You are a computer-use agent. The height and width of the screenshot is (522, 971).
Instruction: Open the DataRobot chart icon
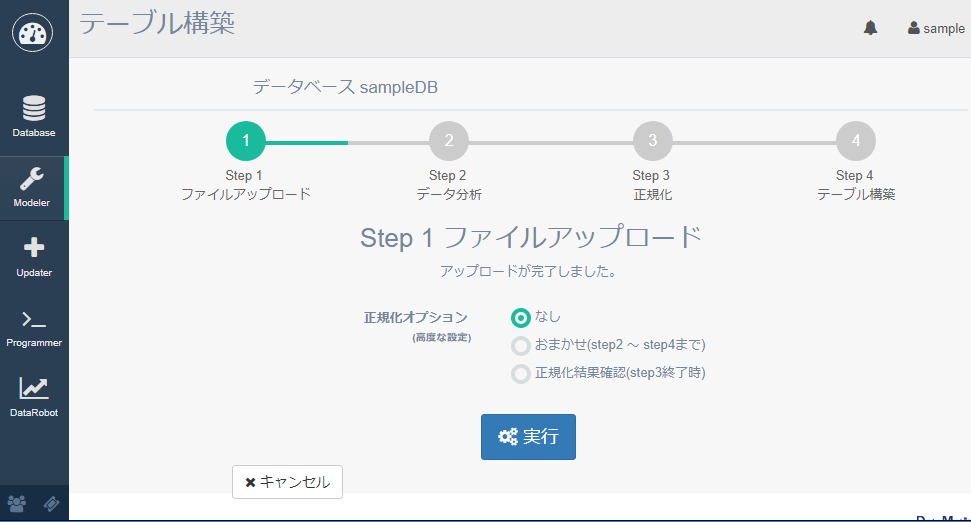pyautogui.click(x=34, y=396)
